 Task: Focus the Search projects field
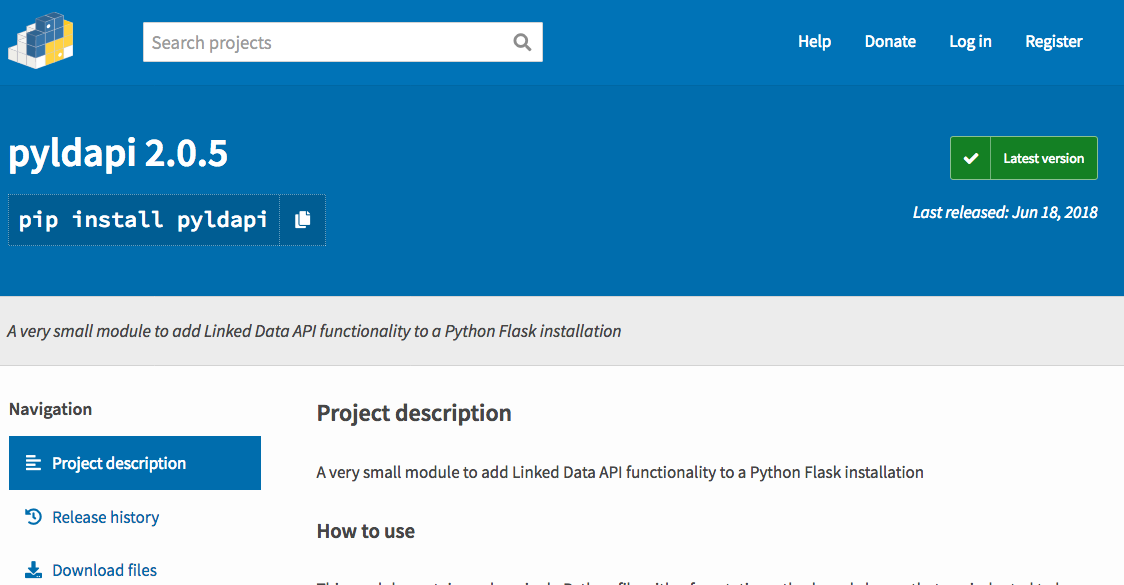pyautogui.click(x=343, y=42)
